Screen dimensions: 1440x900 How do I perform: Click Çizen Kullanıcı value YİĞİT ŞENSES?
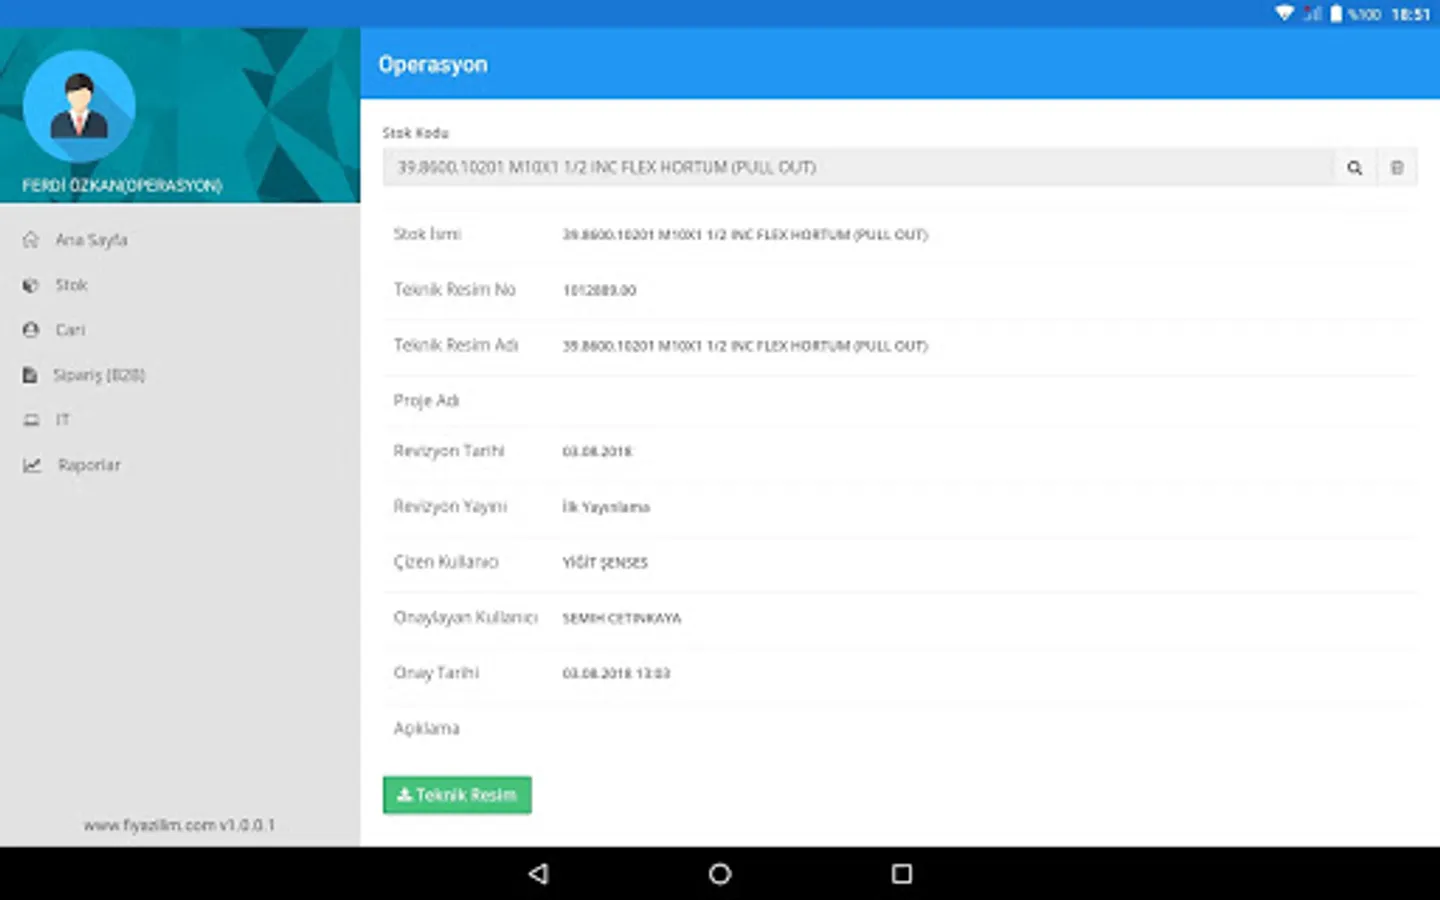click(605, 563)
